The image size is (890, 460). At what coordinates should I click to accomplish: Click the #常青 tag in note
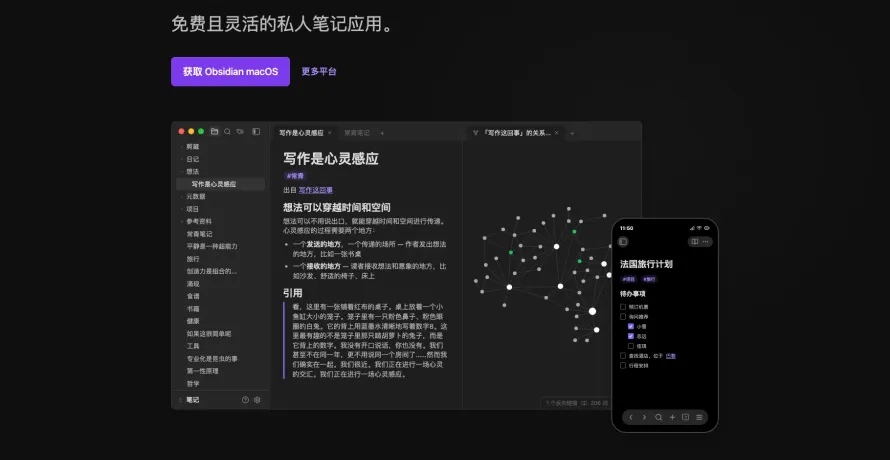coord(295,176)
